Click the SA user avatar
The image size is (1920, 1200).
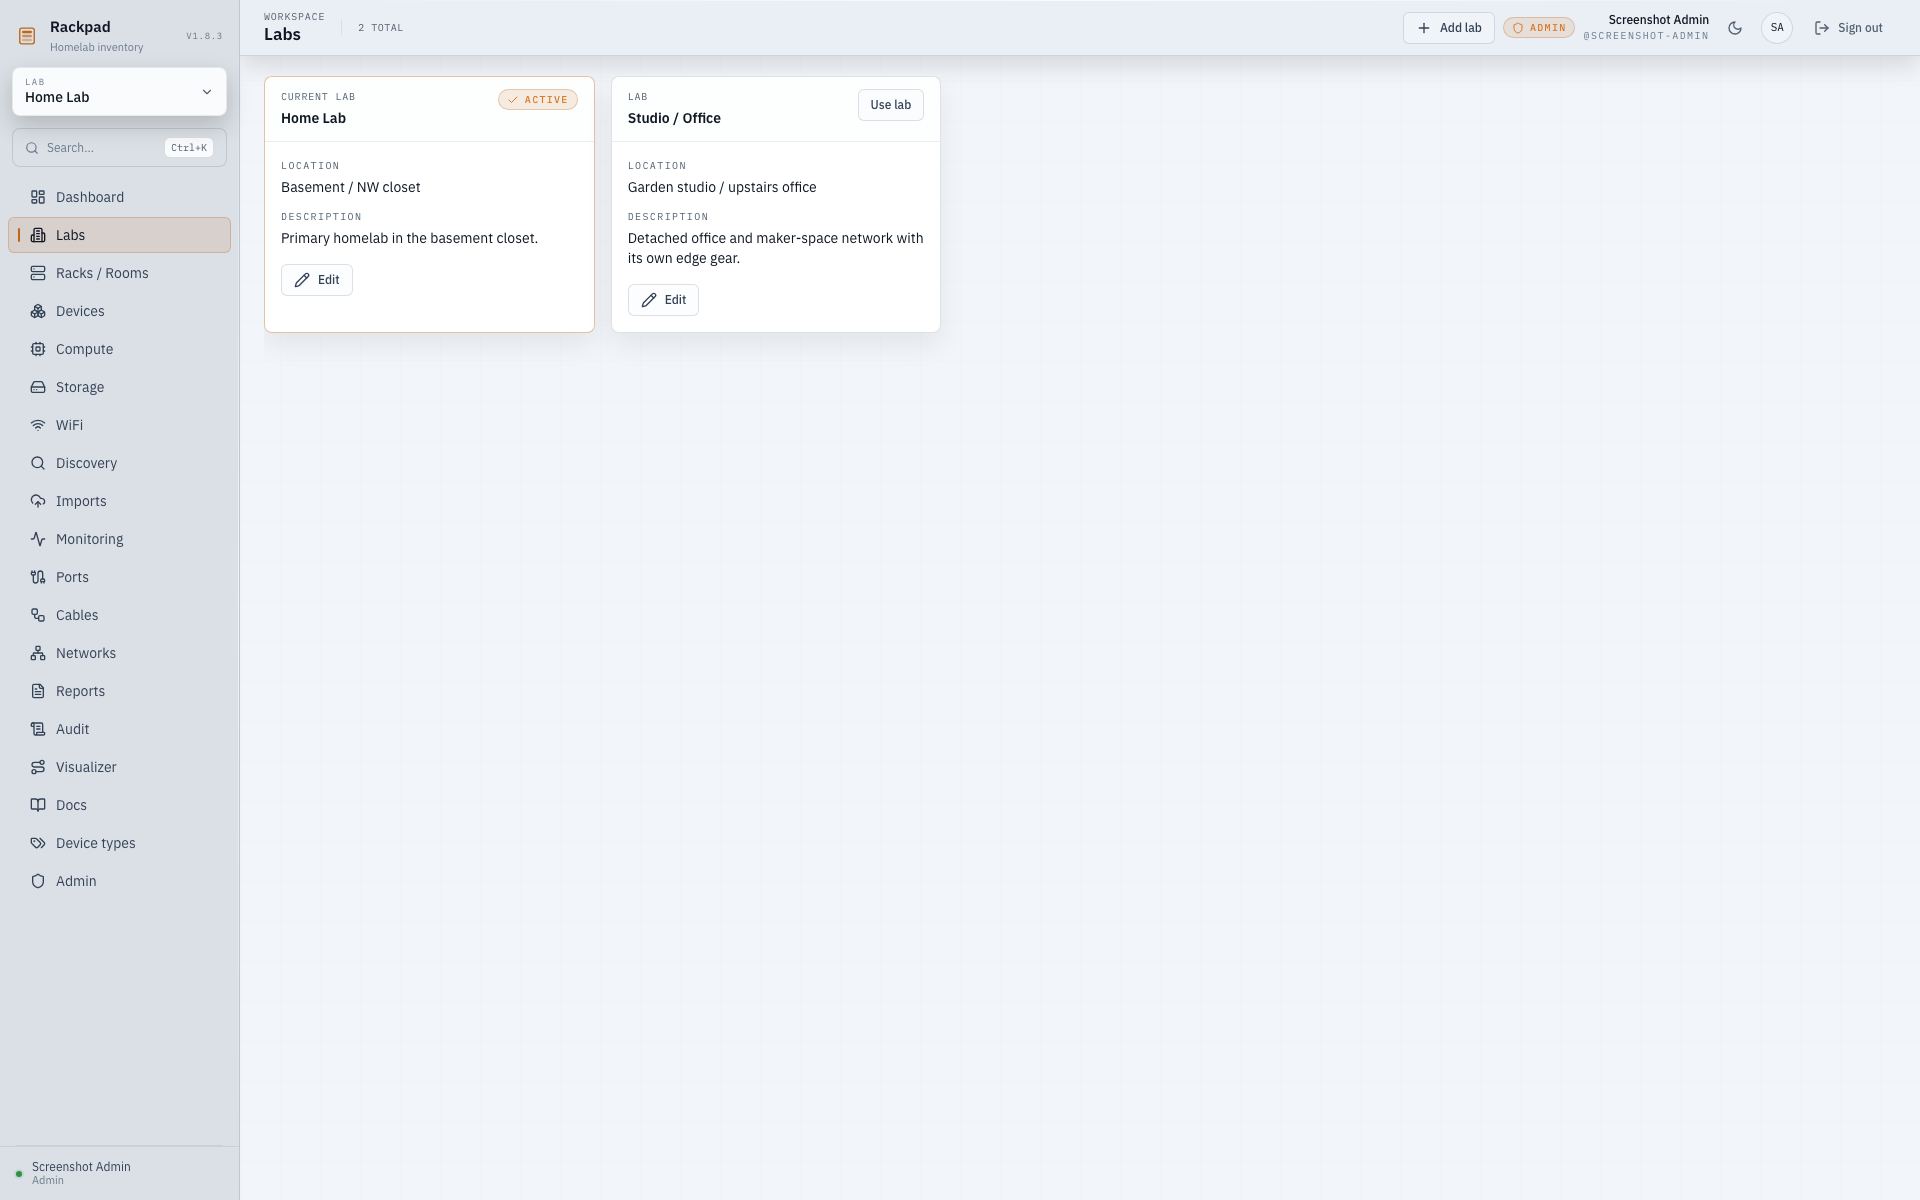click(1777, 28)
